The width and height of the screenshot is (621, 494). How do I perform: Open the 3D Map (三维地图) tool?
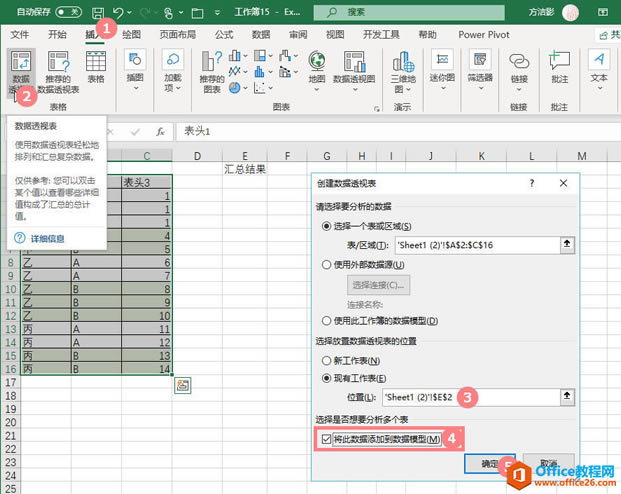coord(403,72)
